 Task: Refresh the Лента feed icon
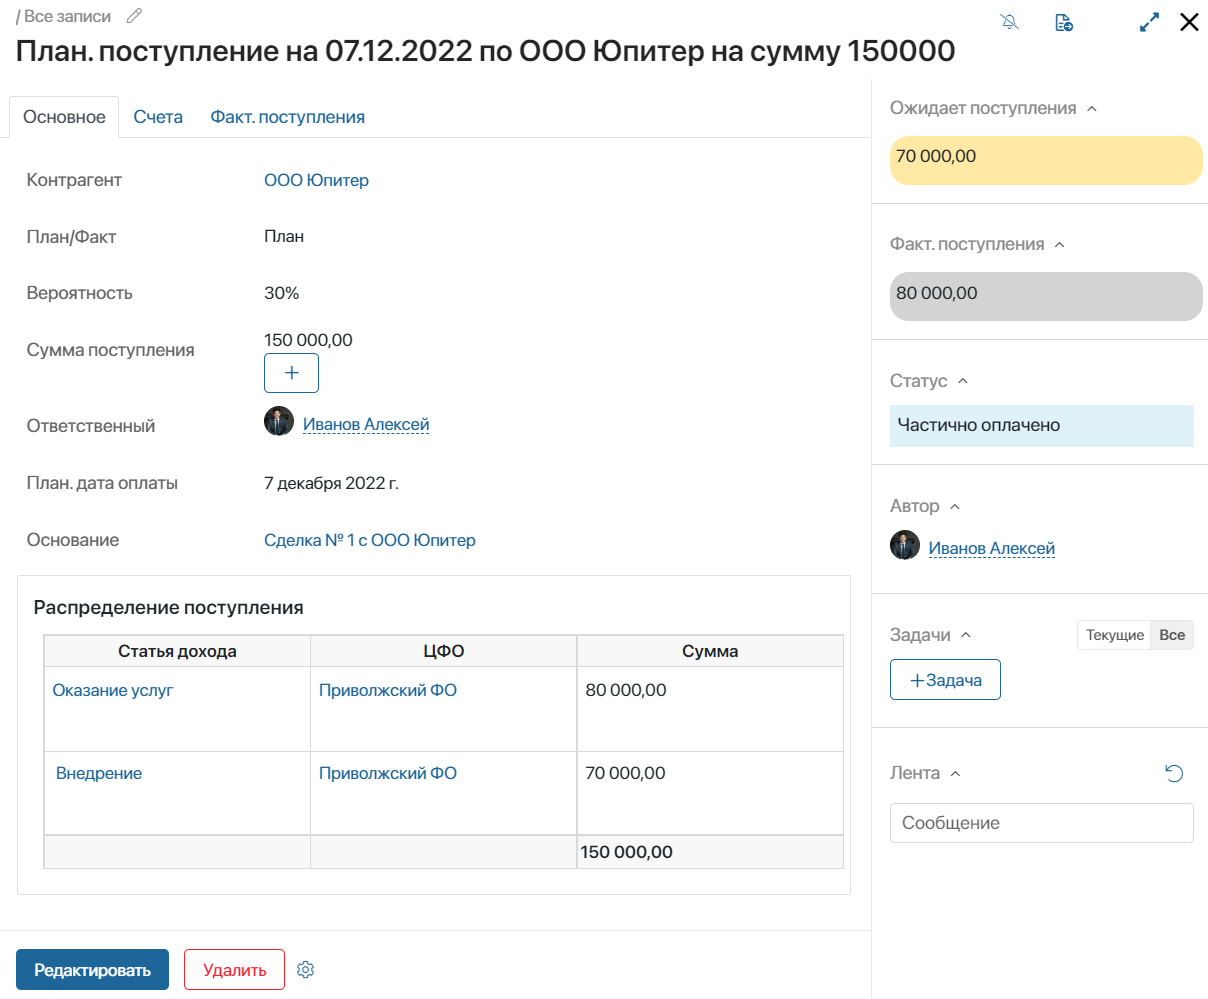(1174, 773)
